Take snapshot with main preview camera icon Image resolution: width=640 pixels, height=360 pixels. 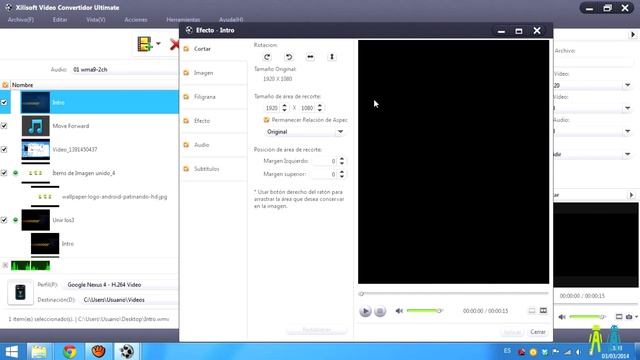pyautogui.click(x=629, y=317)
